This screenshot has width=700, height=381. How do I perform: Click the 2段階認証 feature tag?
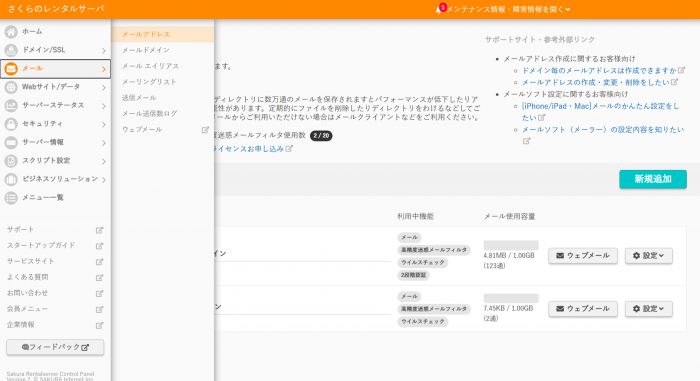coord(413,275)
